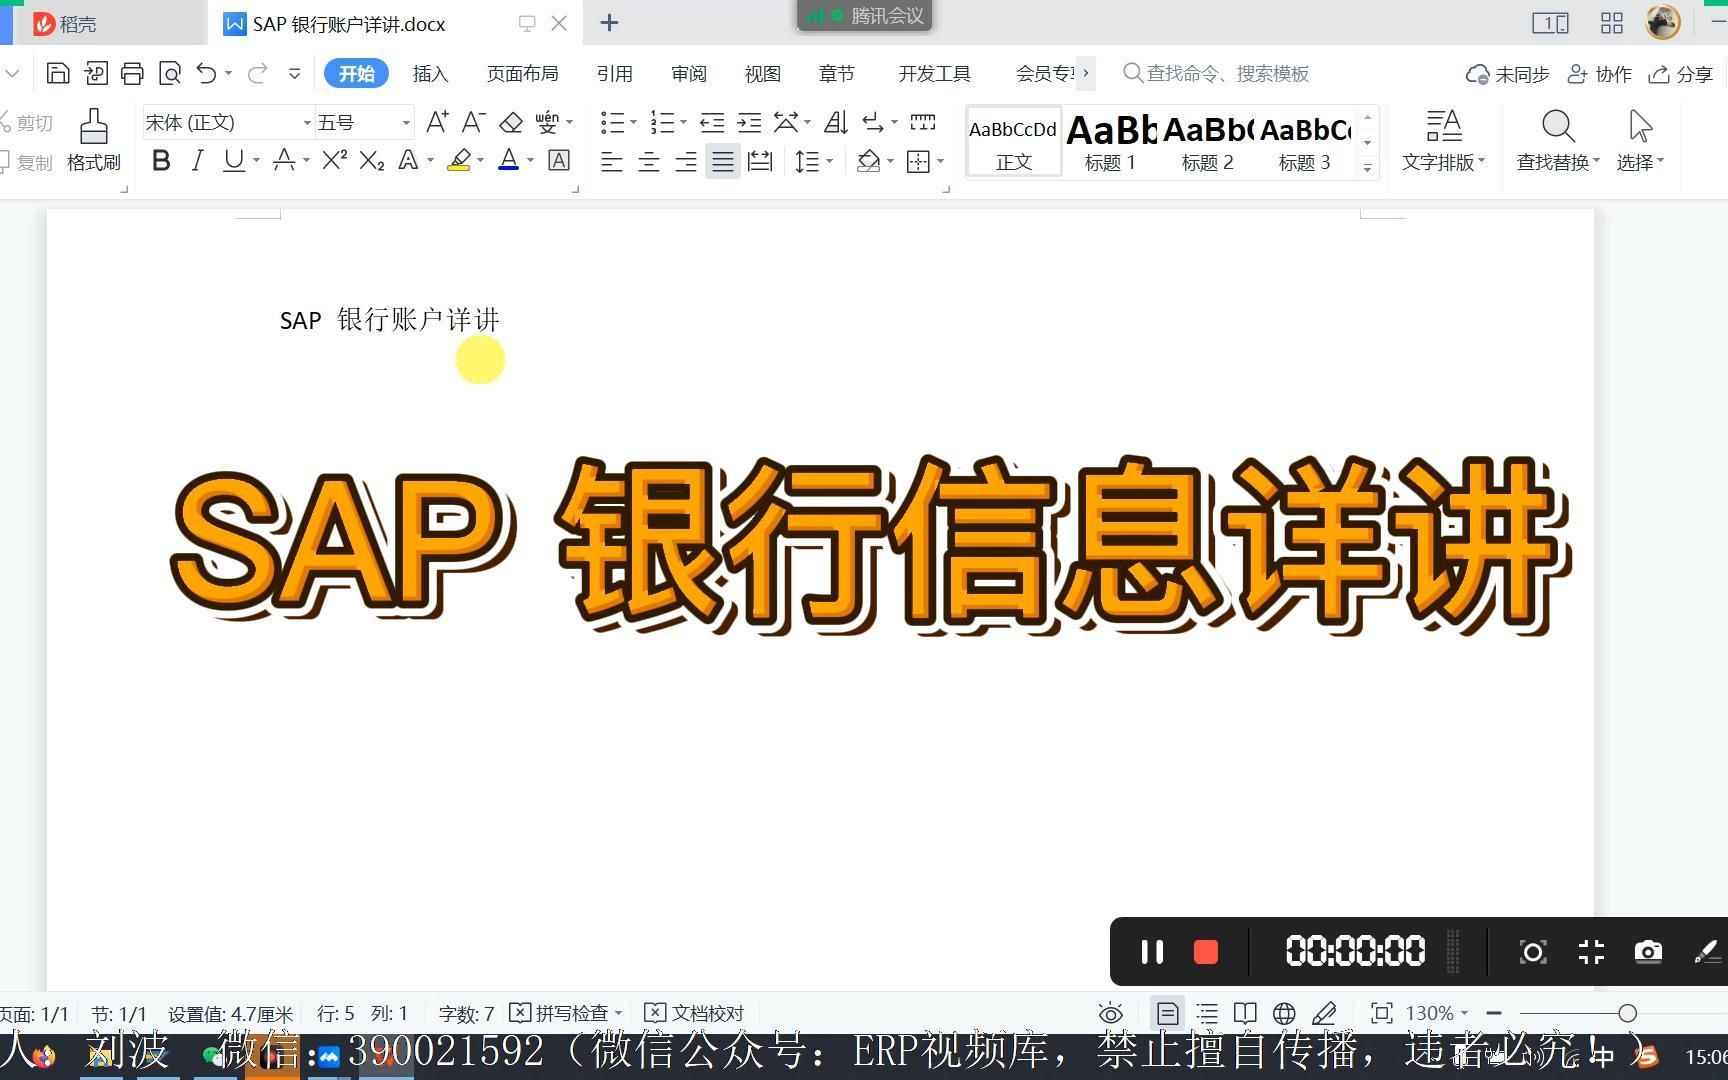Click Select arrow tool
Screen dimensions: 1728x1080
[1640, 141]
